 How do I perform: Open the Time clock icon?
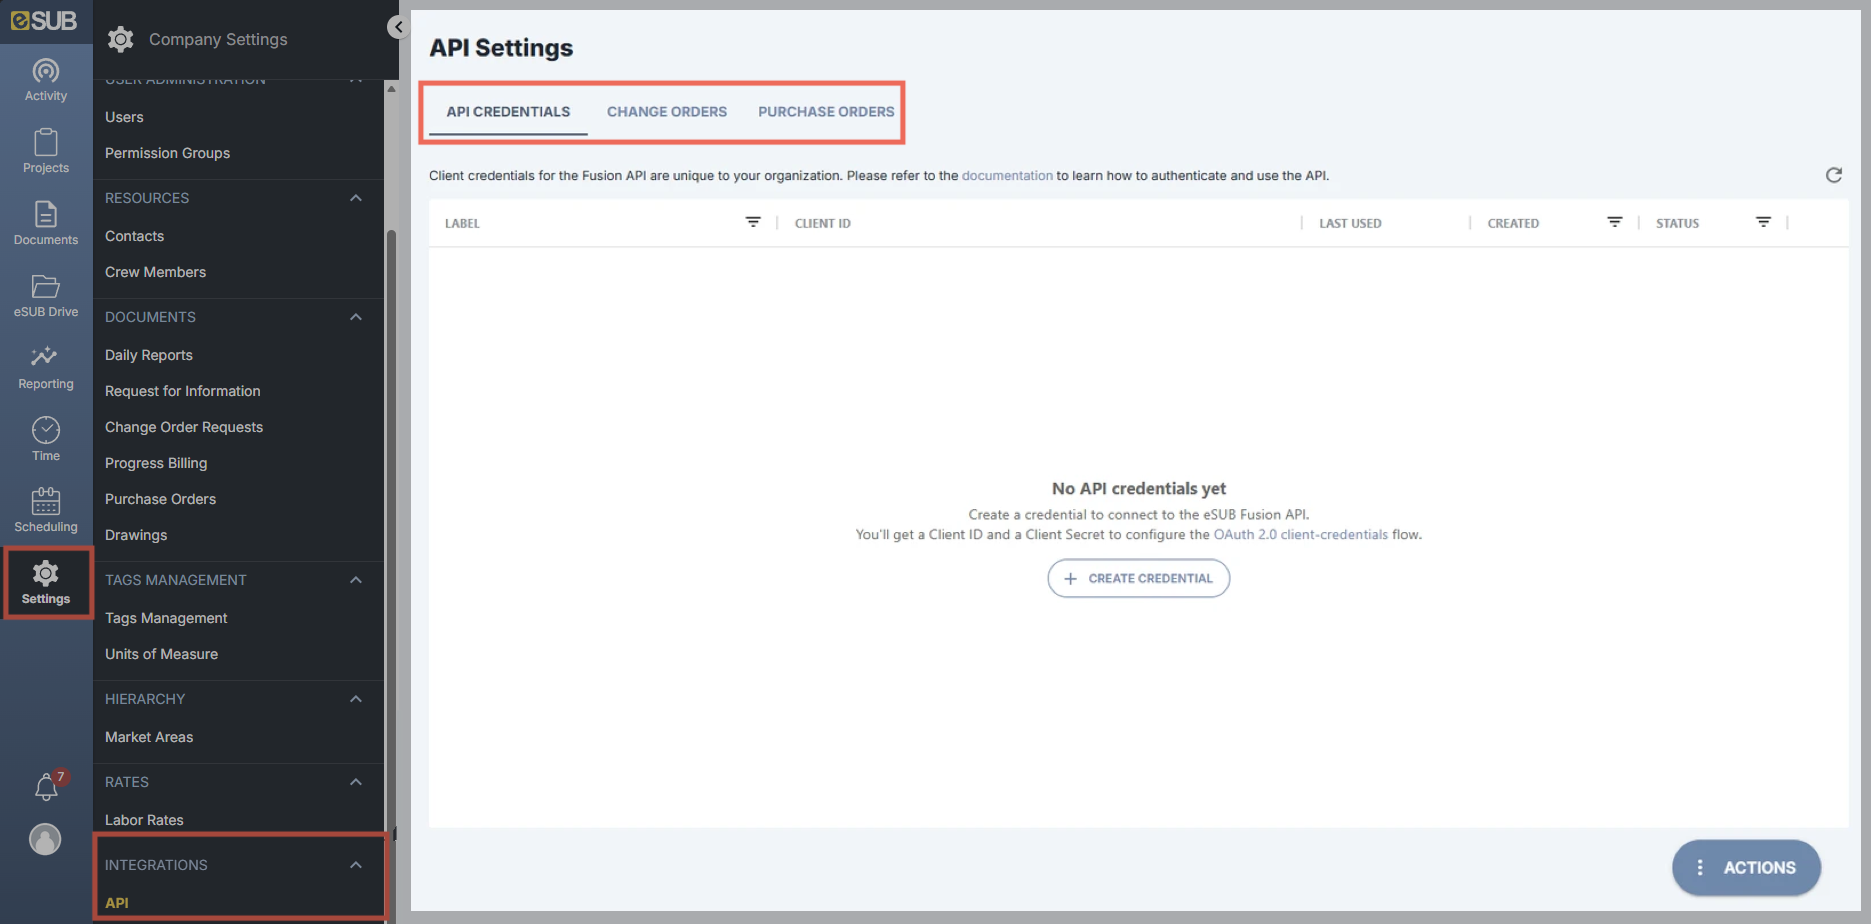coord(46,430)
